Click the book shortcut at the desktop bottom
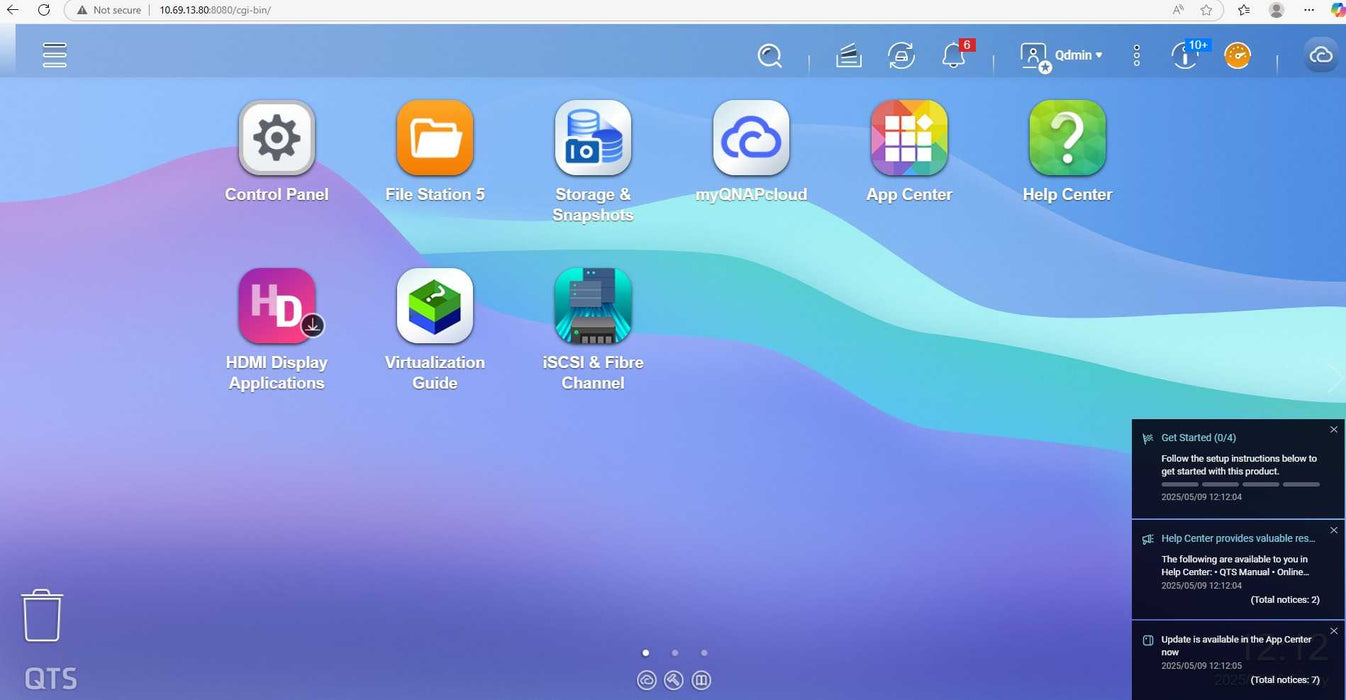 point(702,680)
